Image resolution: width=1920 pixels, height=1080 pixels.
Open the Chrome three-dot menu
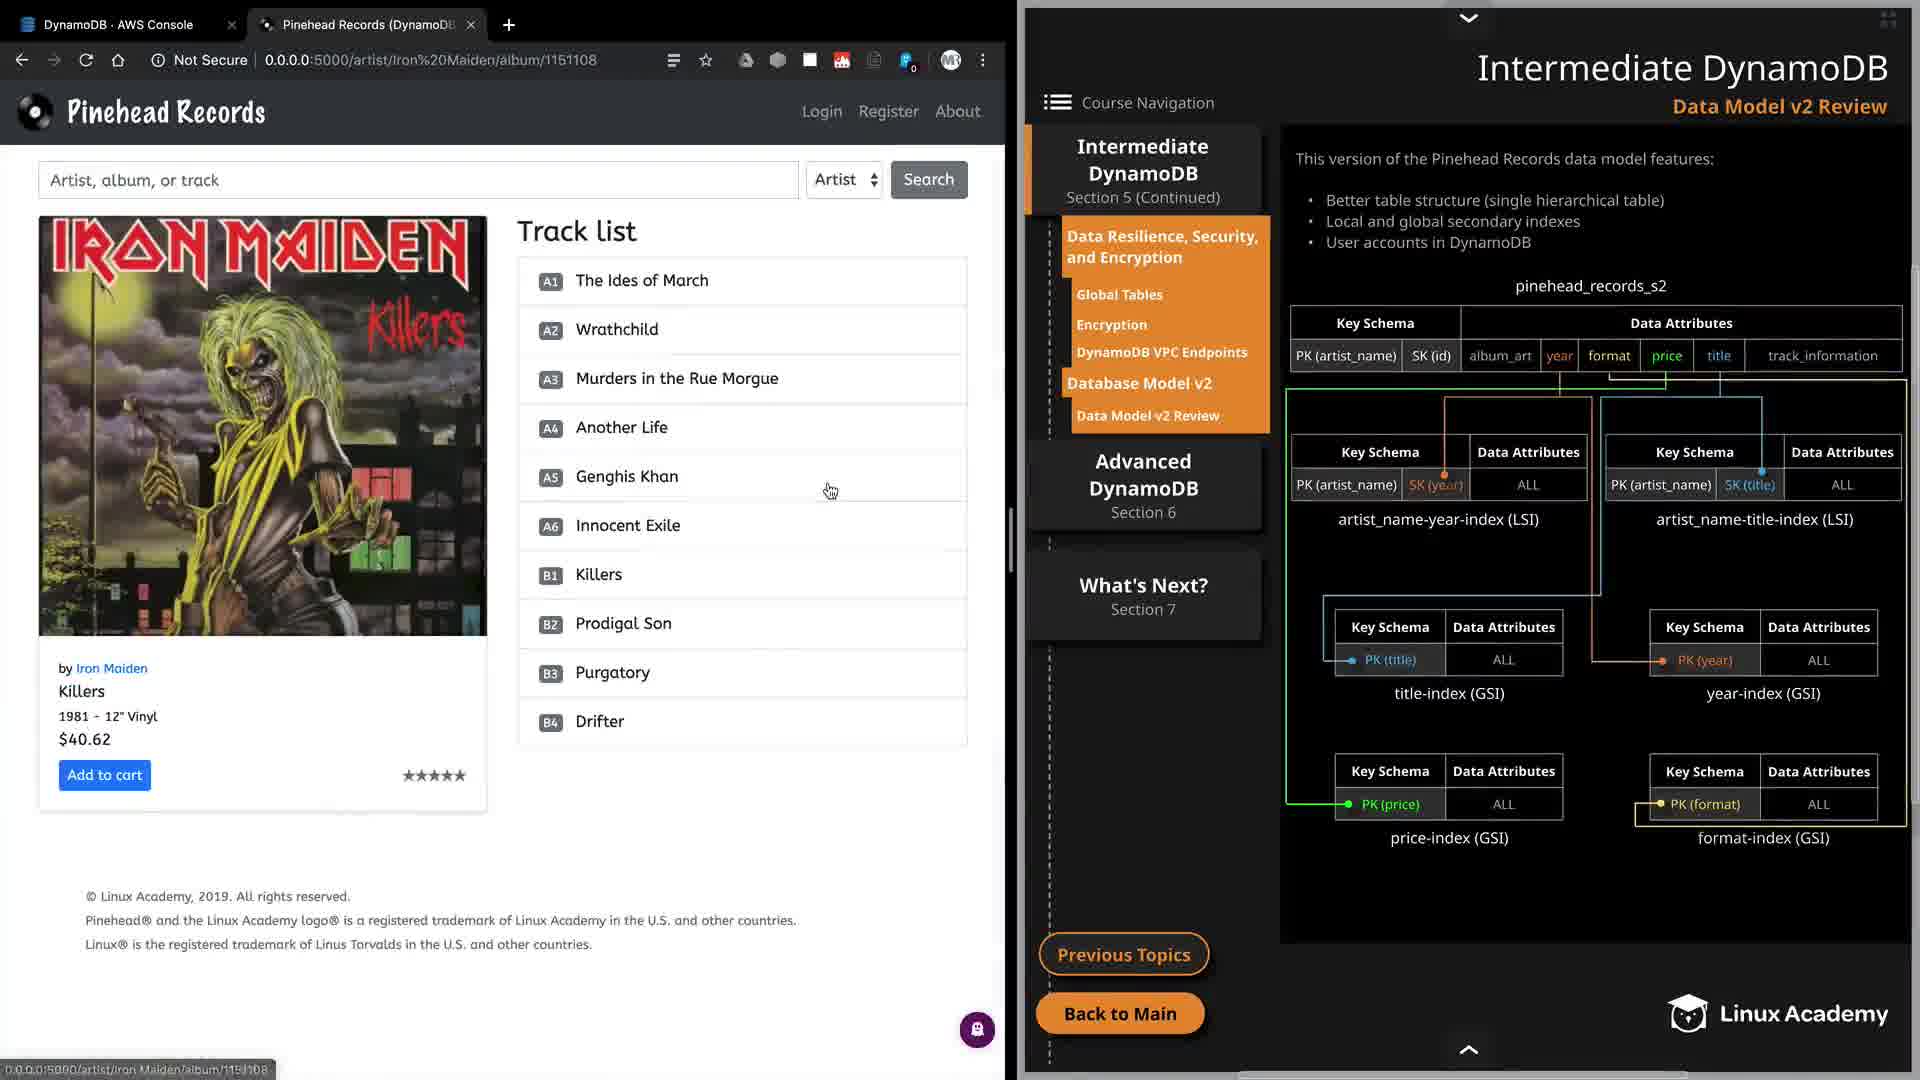point(983,60)
